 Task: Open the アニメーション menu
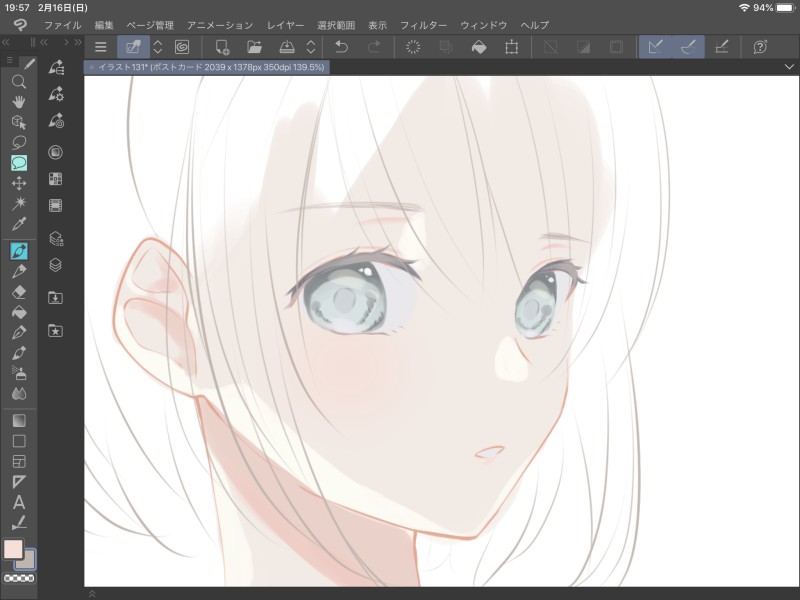tap(220, 25)
